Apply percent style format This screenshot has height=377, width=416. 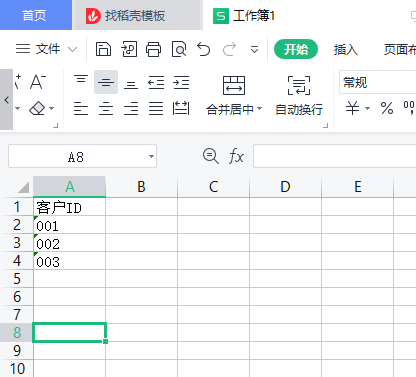[x=387, y=108]
